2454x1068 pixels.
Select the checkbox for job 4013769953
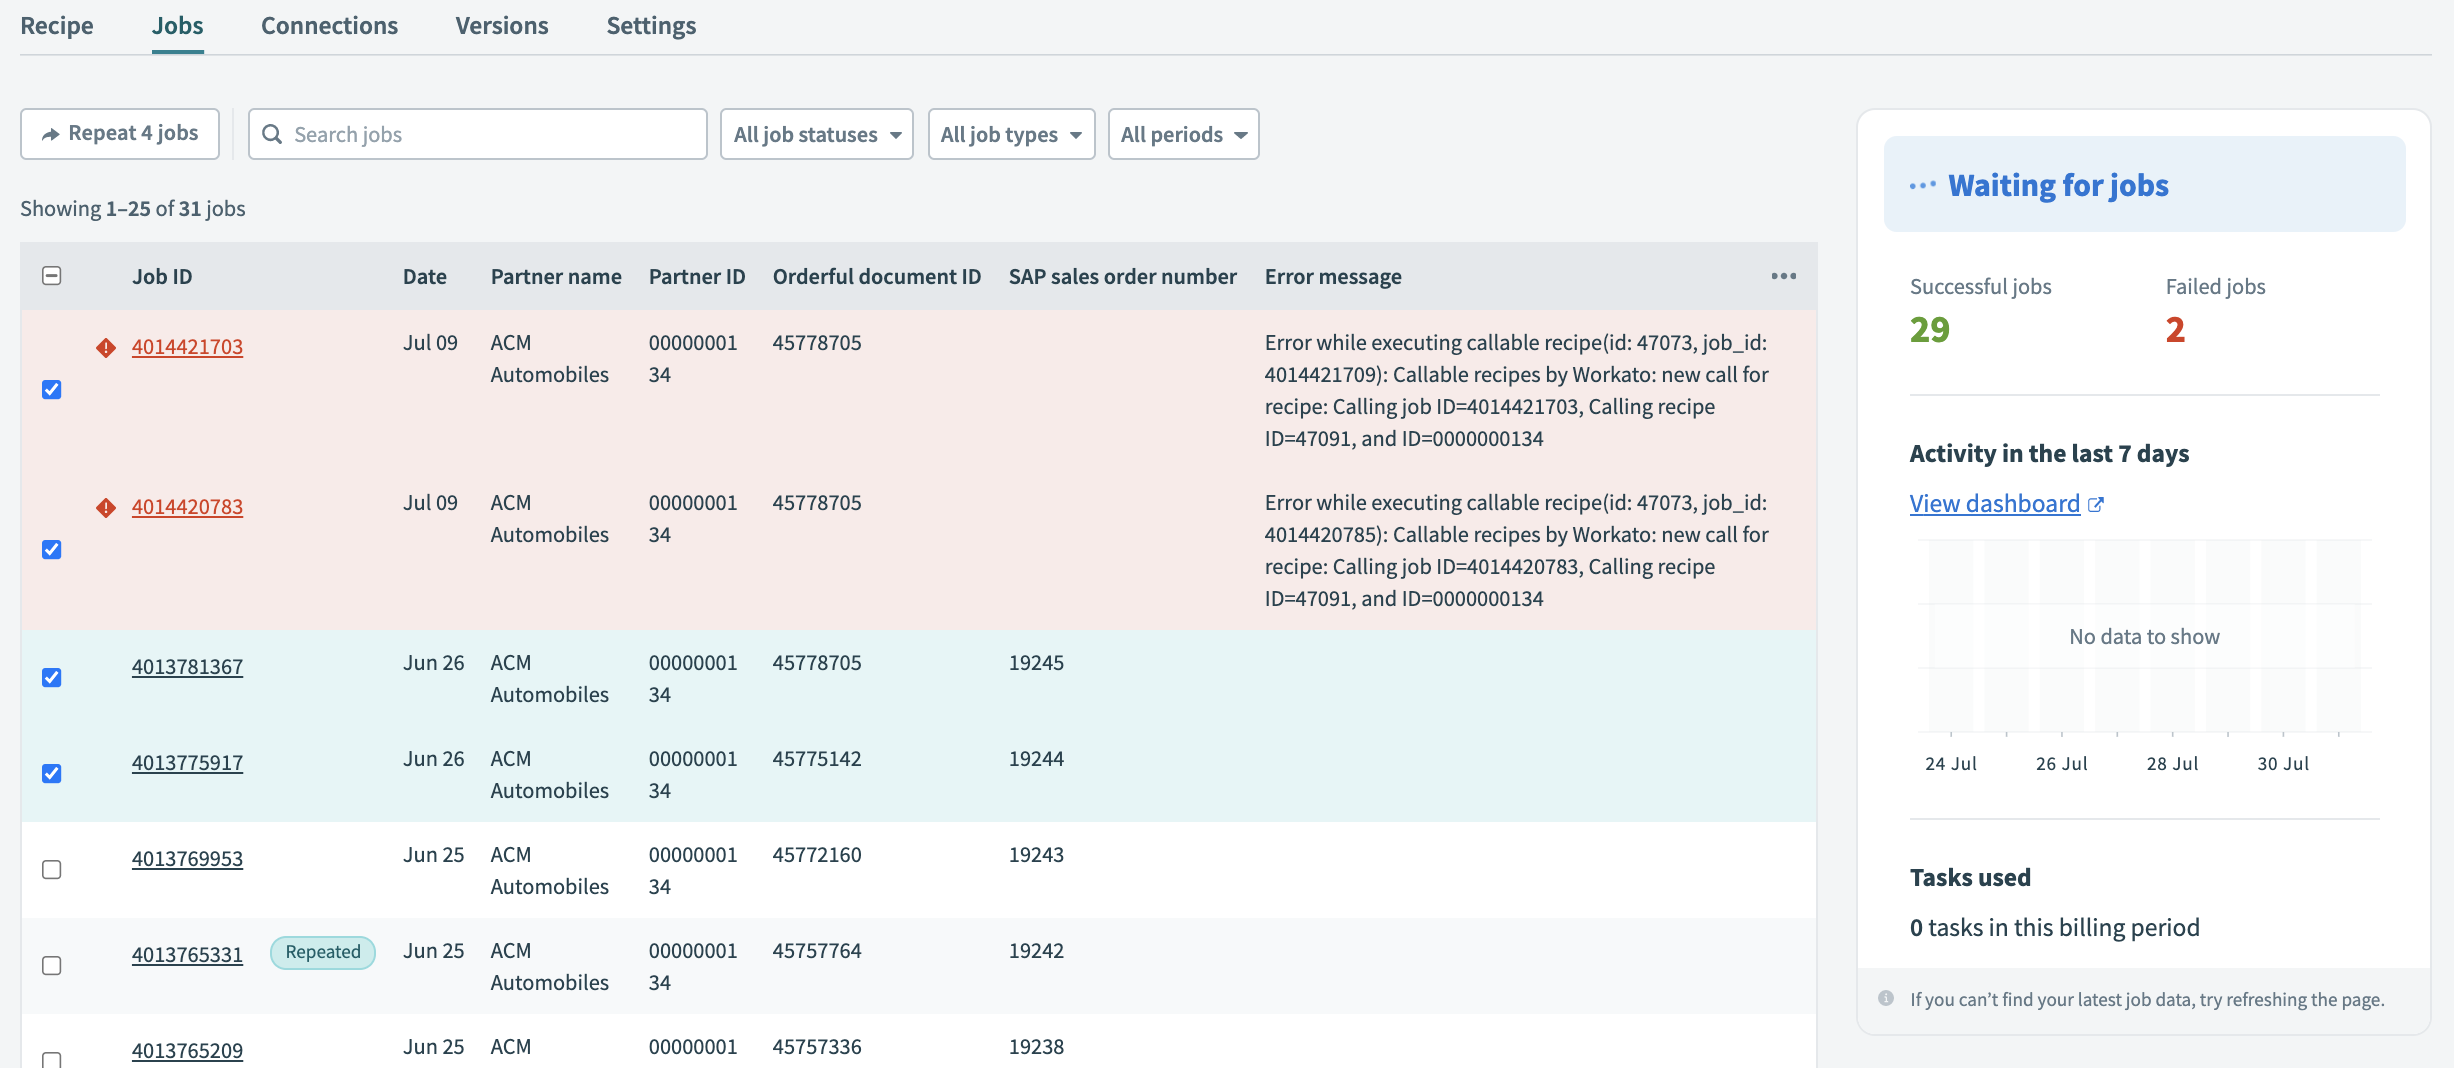pos(52,869)
